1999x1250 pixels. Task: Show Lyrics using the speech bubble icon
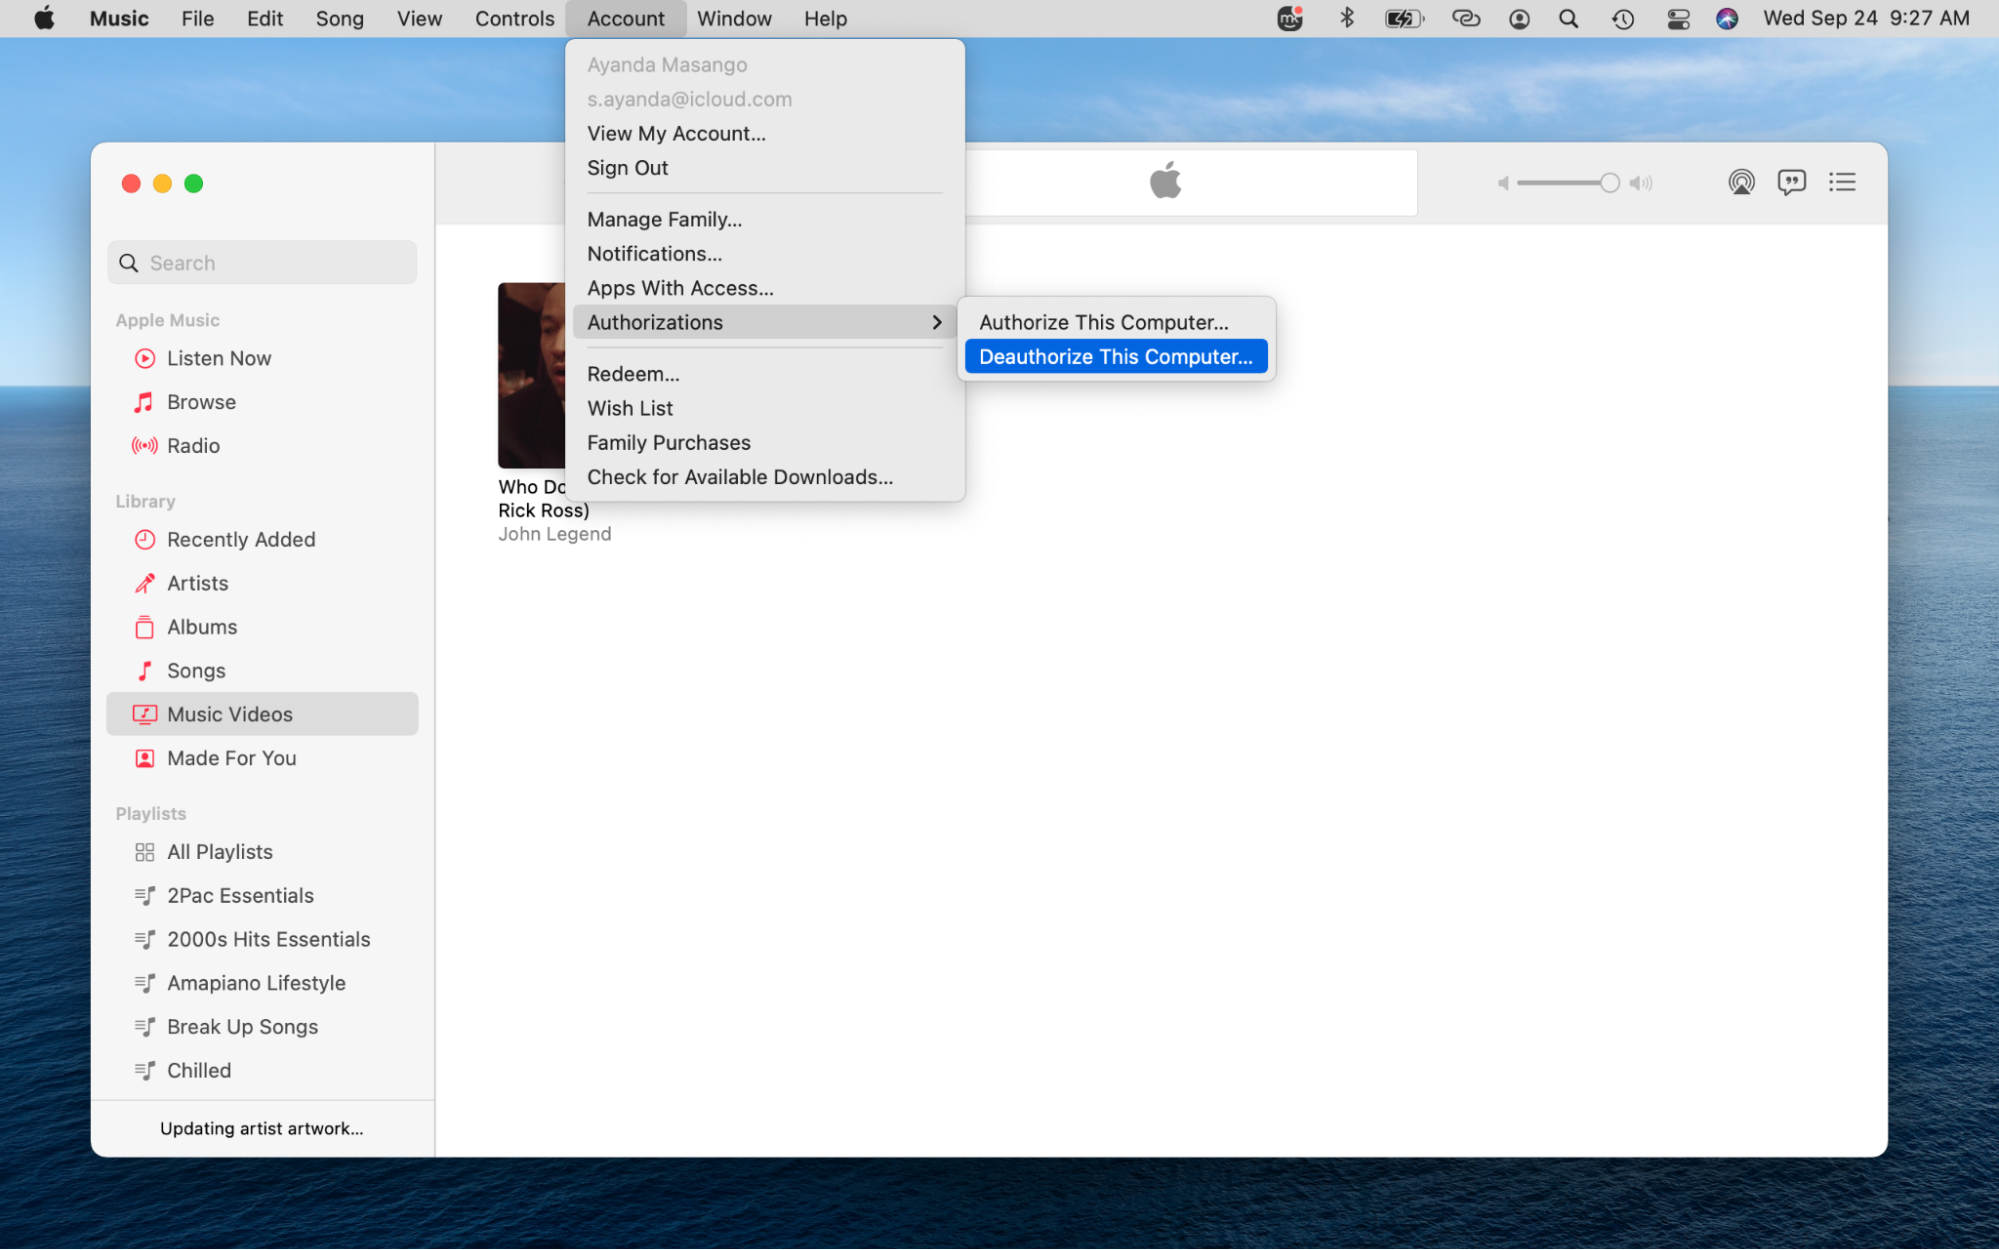coord(1792,182)
